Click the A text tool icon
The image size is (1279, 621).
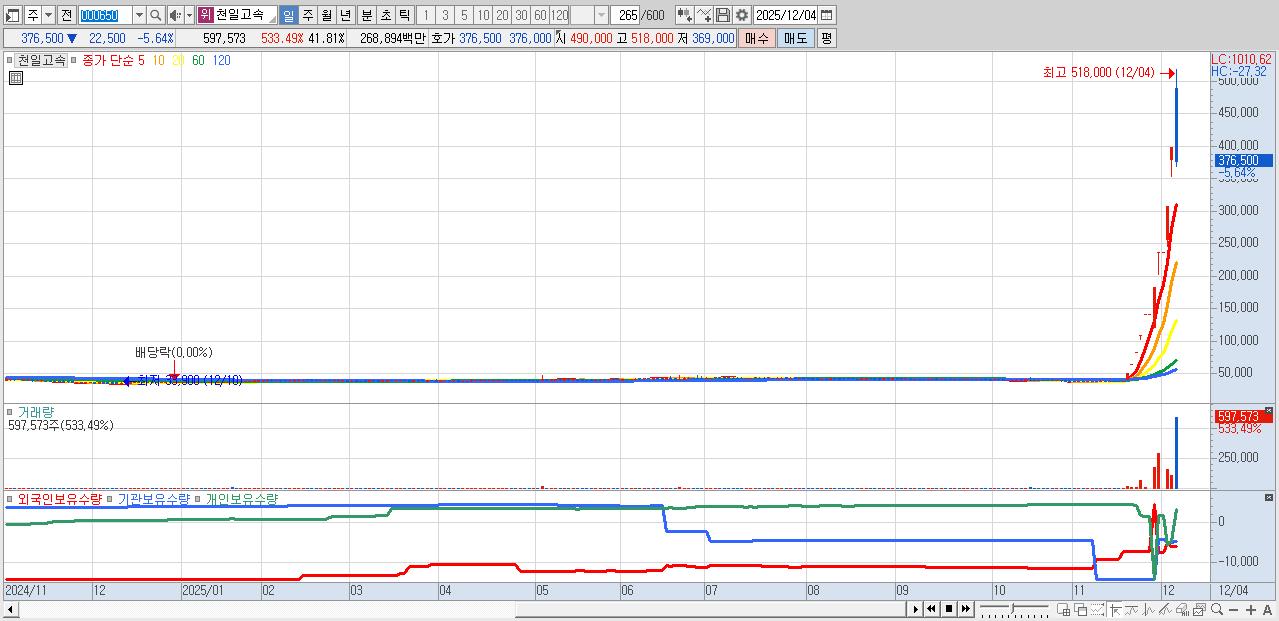tap(1267, 609)
